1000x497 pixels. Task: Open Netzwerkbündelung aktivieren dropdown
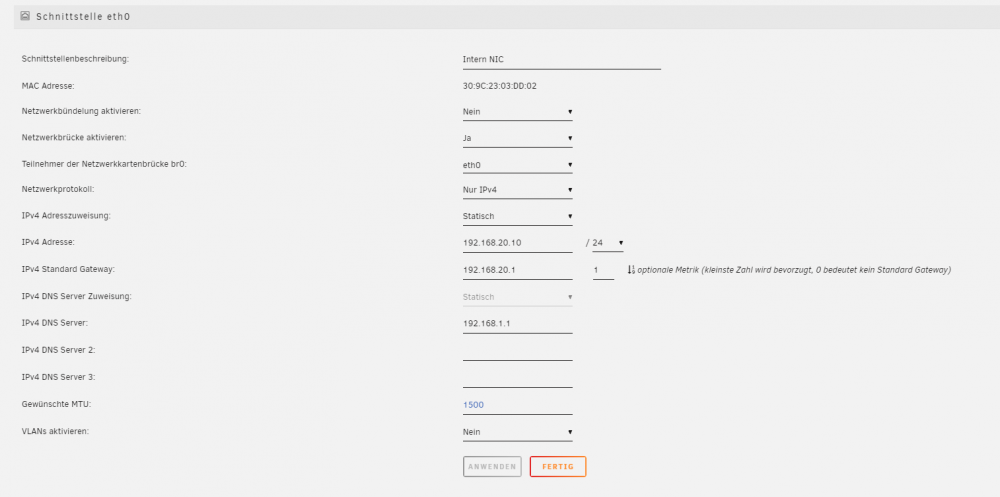pyautogui.click(x=518, y=112)
